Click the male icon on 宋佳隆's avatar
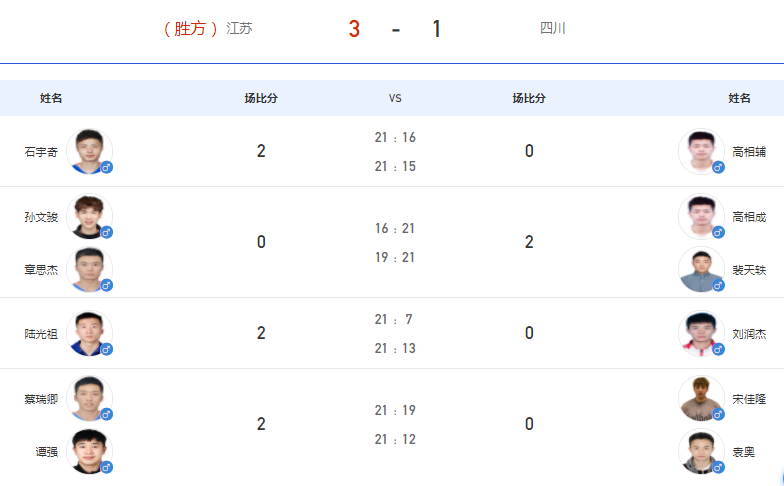 [718, 414]
